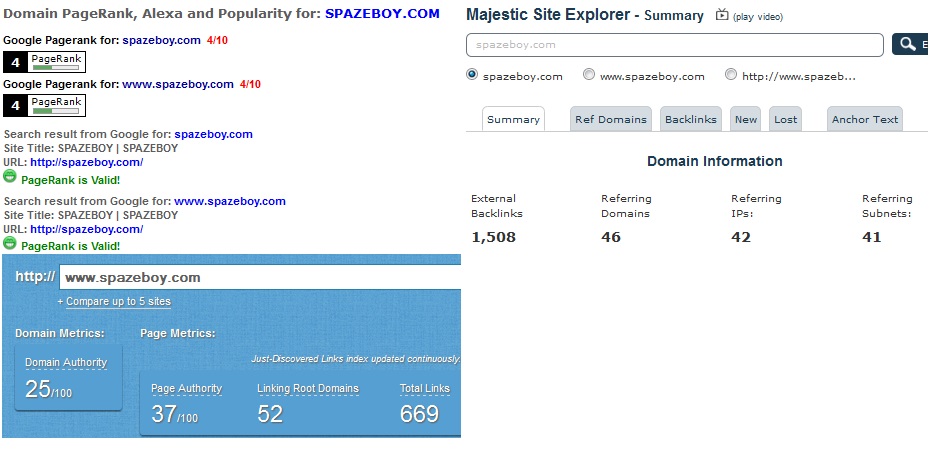
Task: Click spazeboy.com link in first search result
Action: (214, 134)
